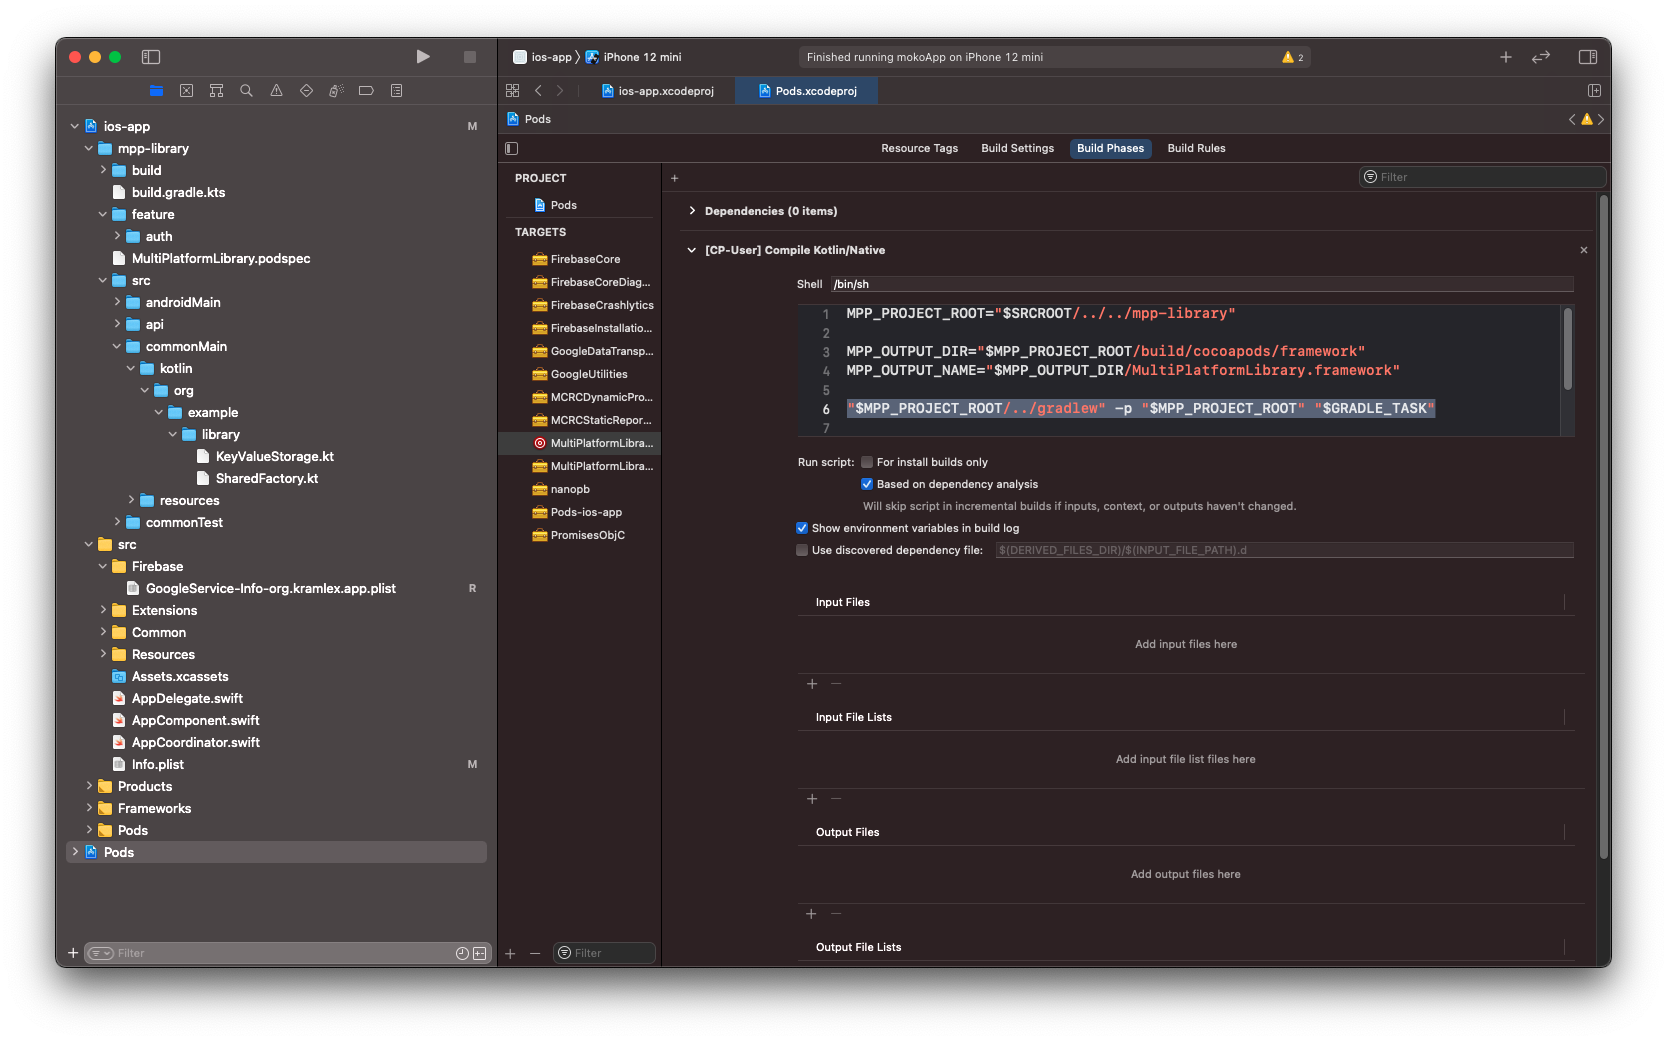Collapse the commonMain folder
Screen dimensions: 1667x1041
pyautogui.click(x=117, y=347)
